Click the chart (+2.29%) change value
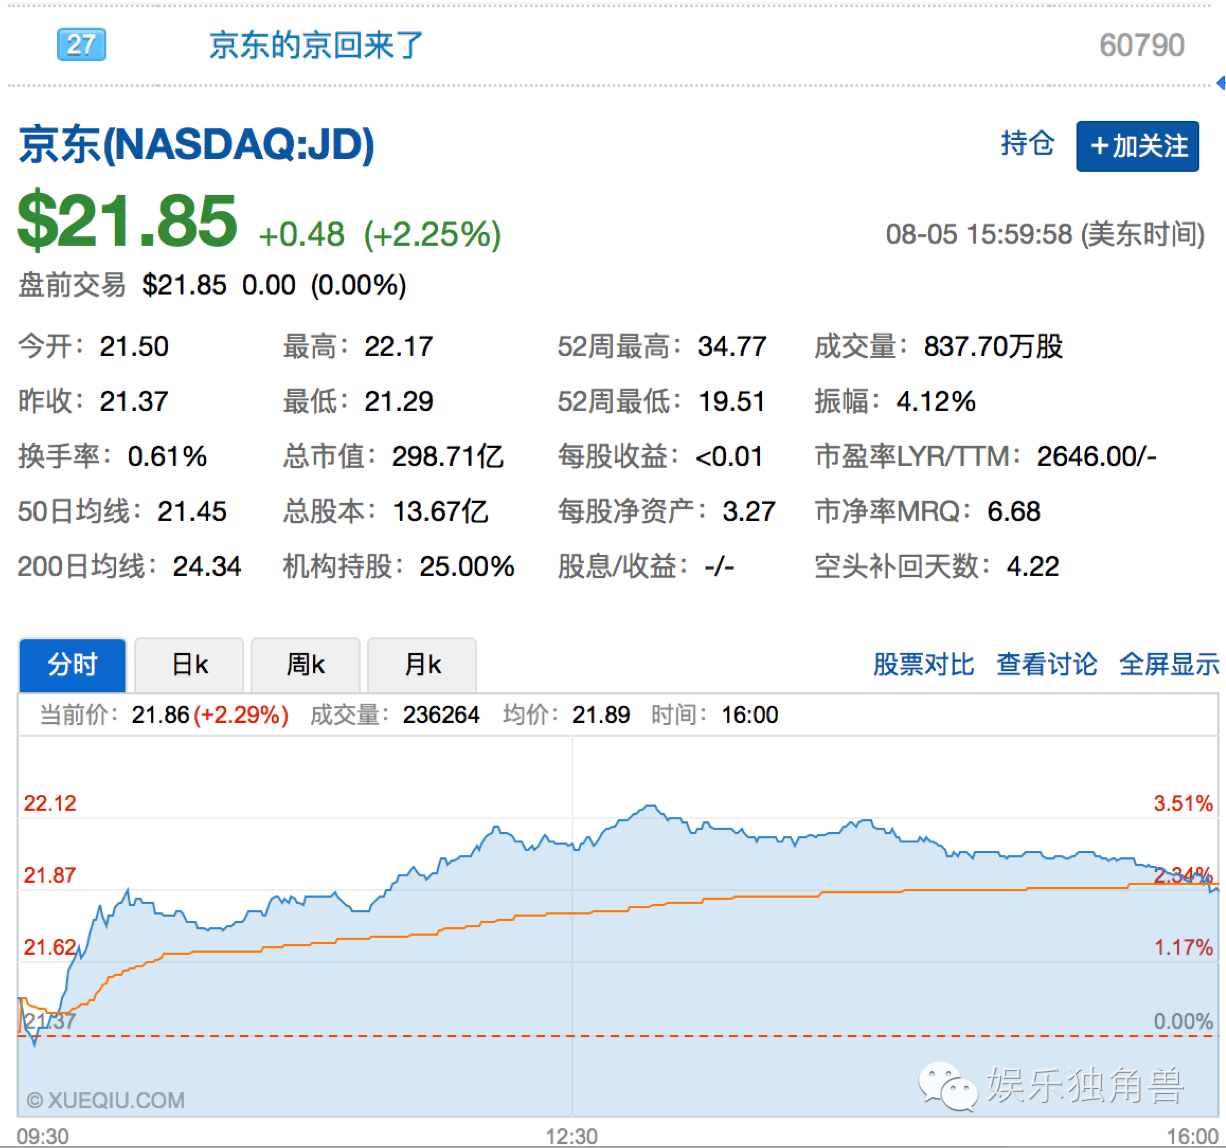This screenshot has height=1148, width=1226. [x=241, y=716]
